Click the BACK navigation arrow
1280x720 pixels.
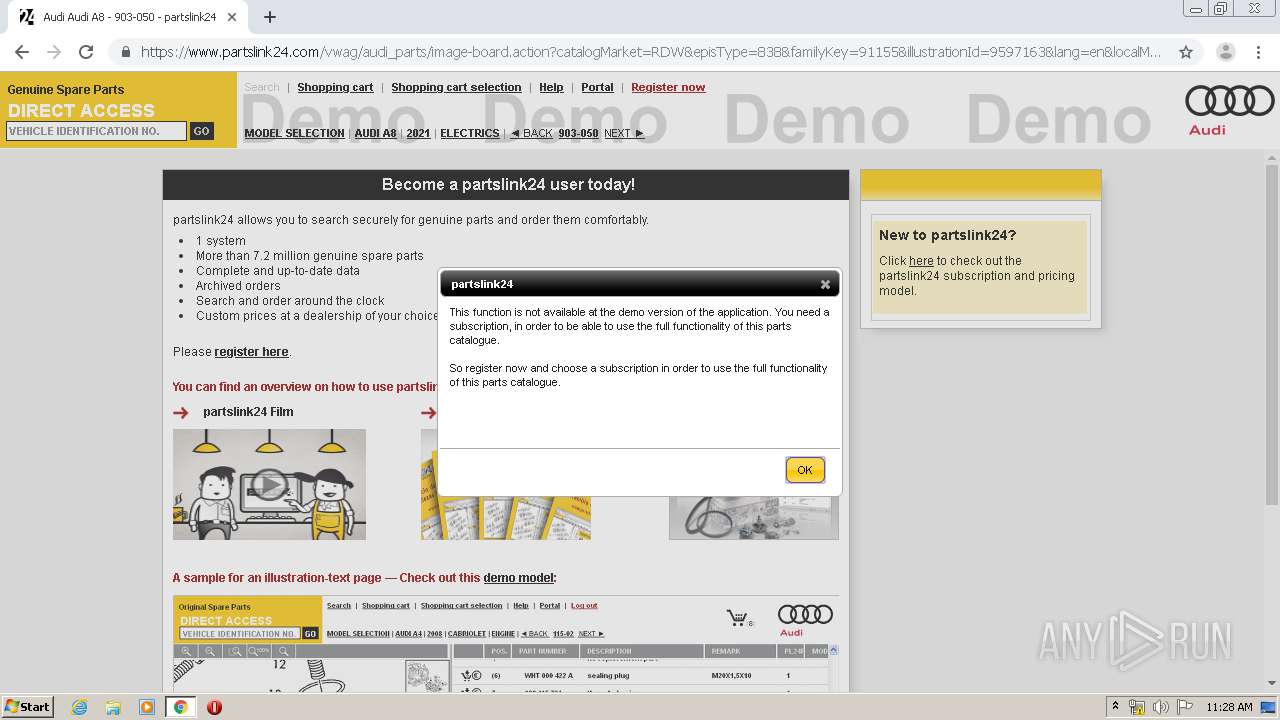pyautogui.click(x=531, y=133)
